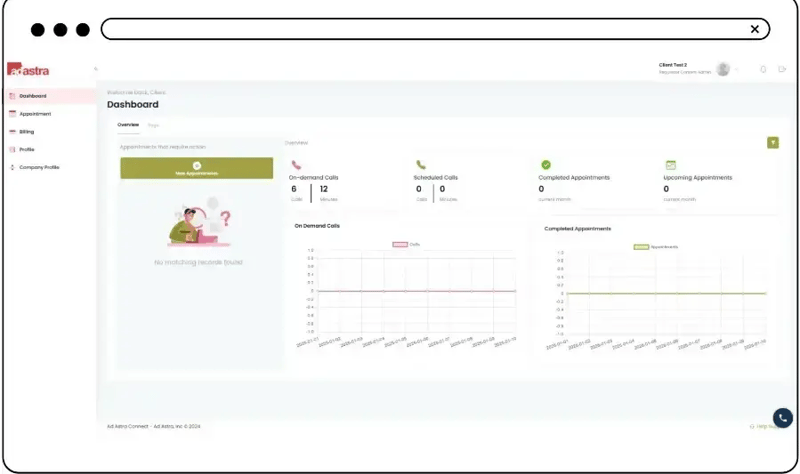Expand the account dropdown arrow

tap(737, 69)
